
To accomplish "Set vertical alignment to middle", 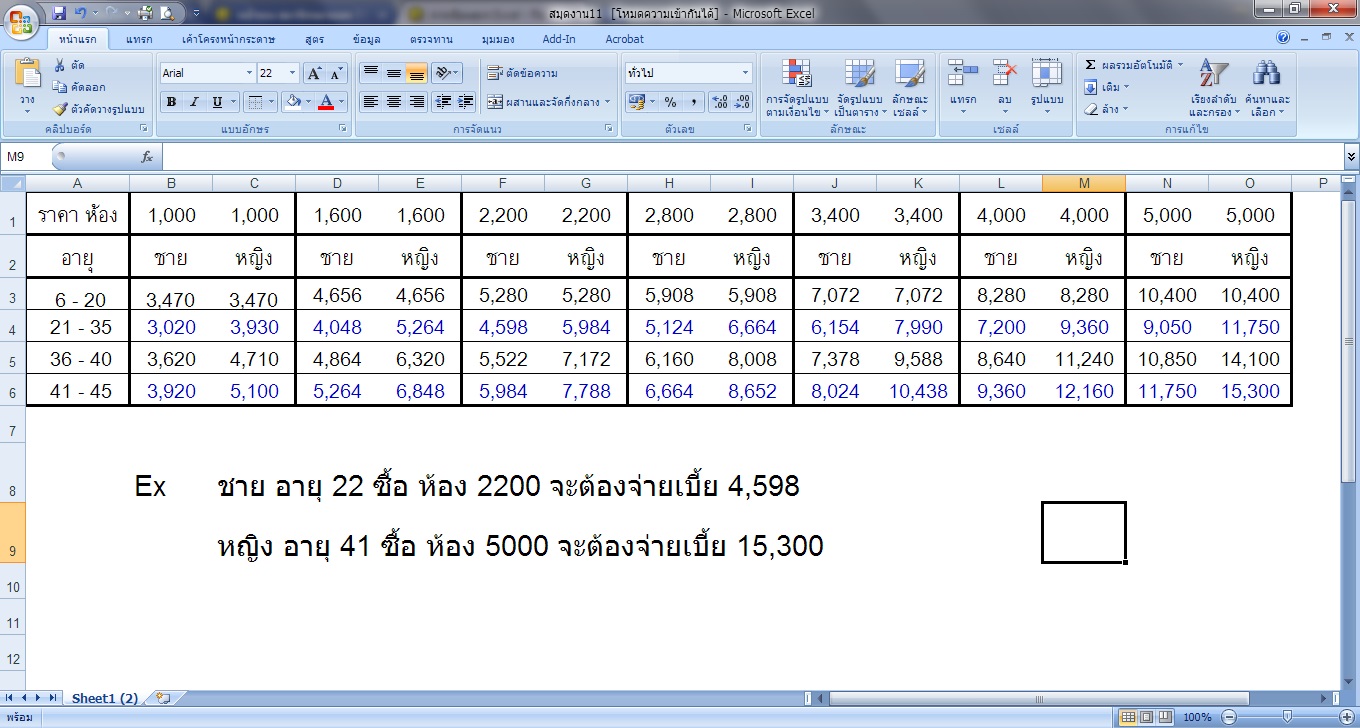I will click(x=393, y=73).
